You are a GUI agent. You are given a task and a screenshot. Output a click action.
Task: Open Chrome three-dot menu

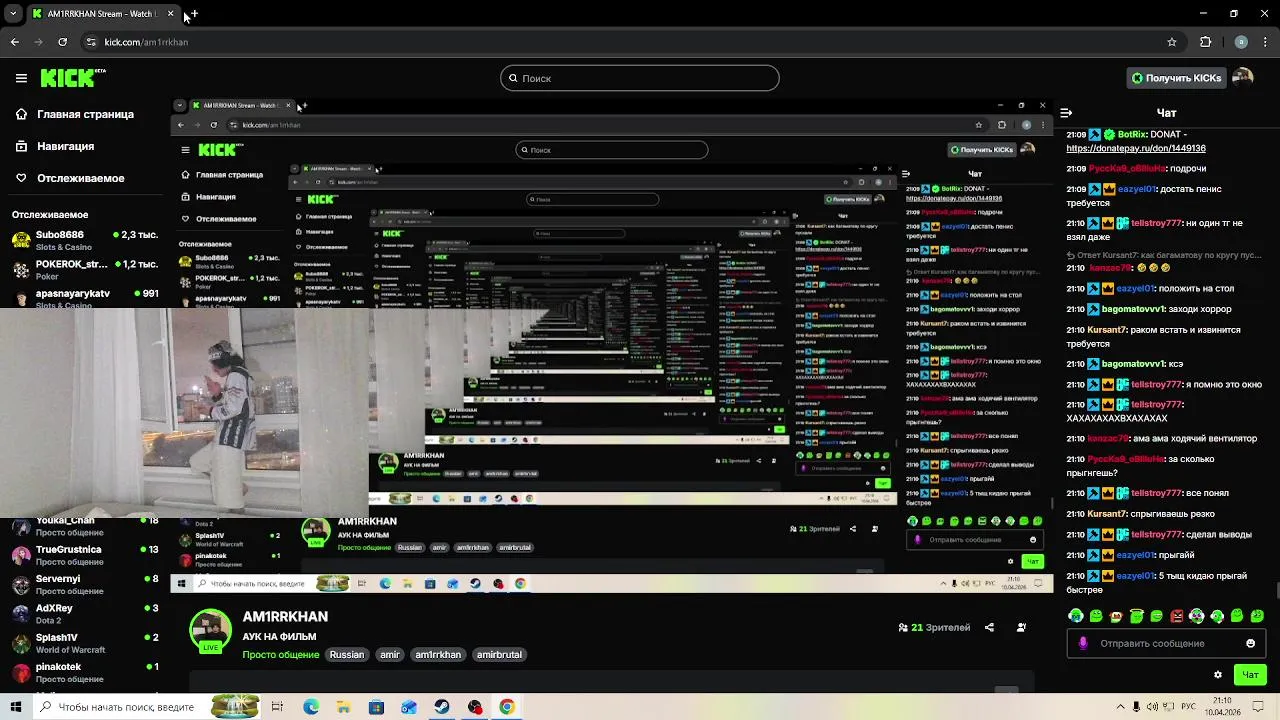(x=1266, y=42)
